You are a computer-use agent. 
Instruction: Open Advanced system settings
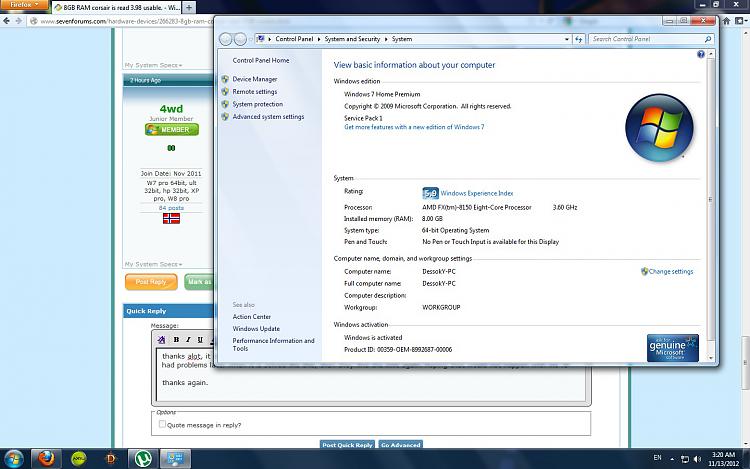point(268,116)
